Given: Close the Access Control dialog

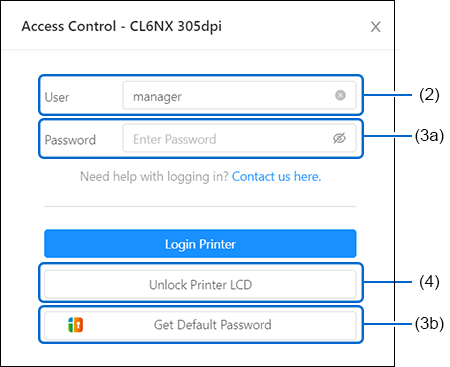Looking at the screenshot, I should coord(376,27).
